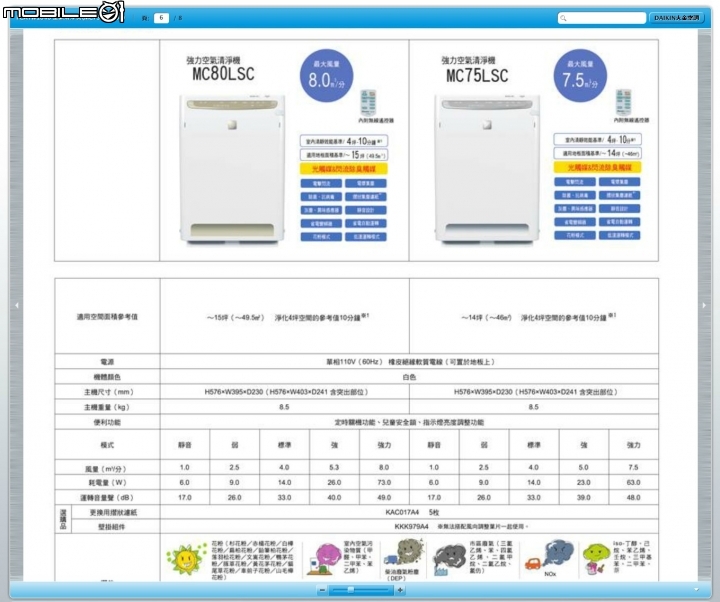
Task: Expand the bottom-right corner arrow
Action: tap(696, 590)
